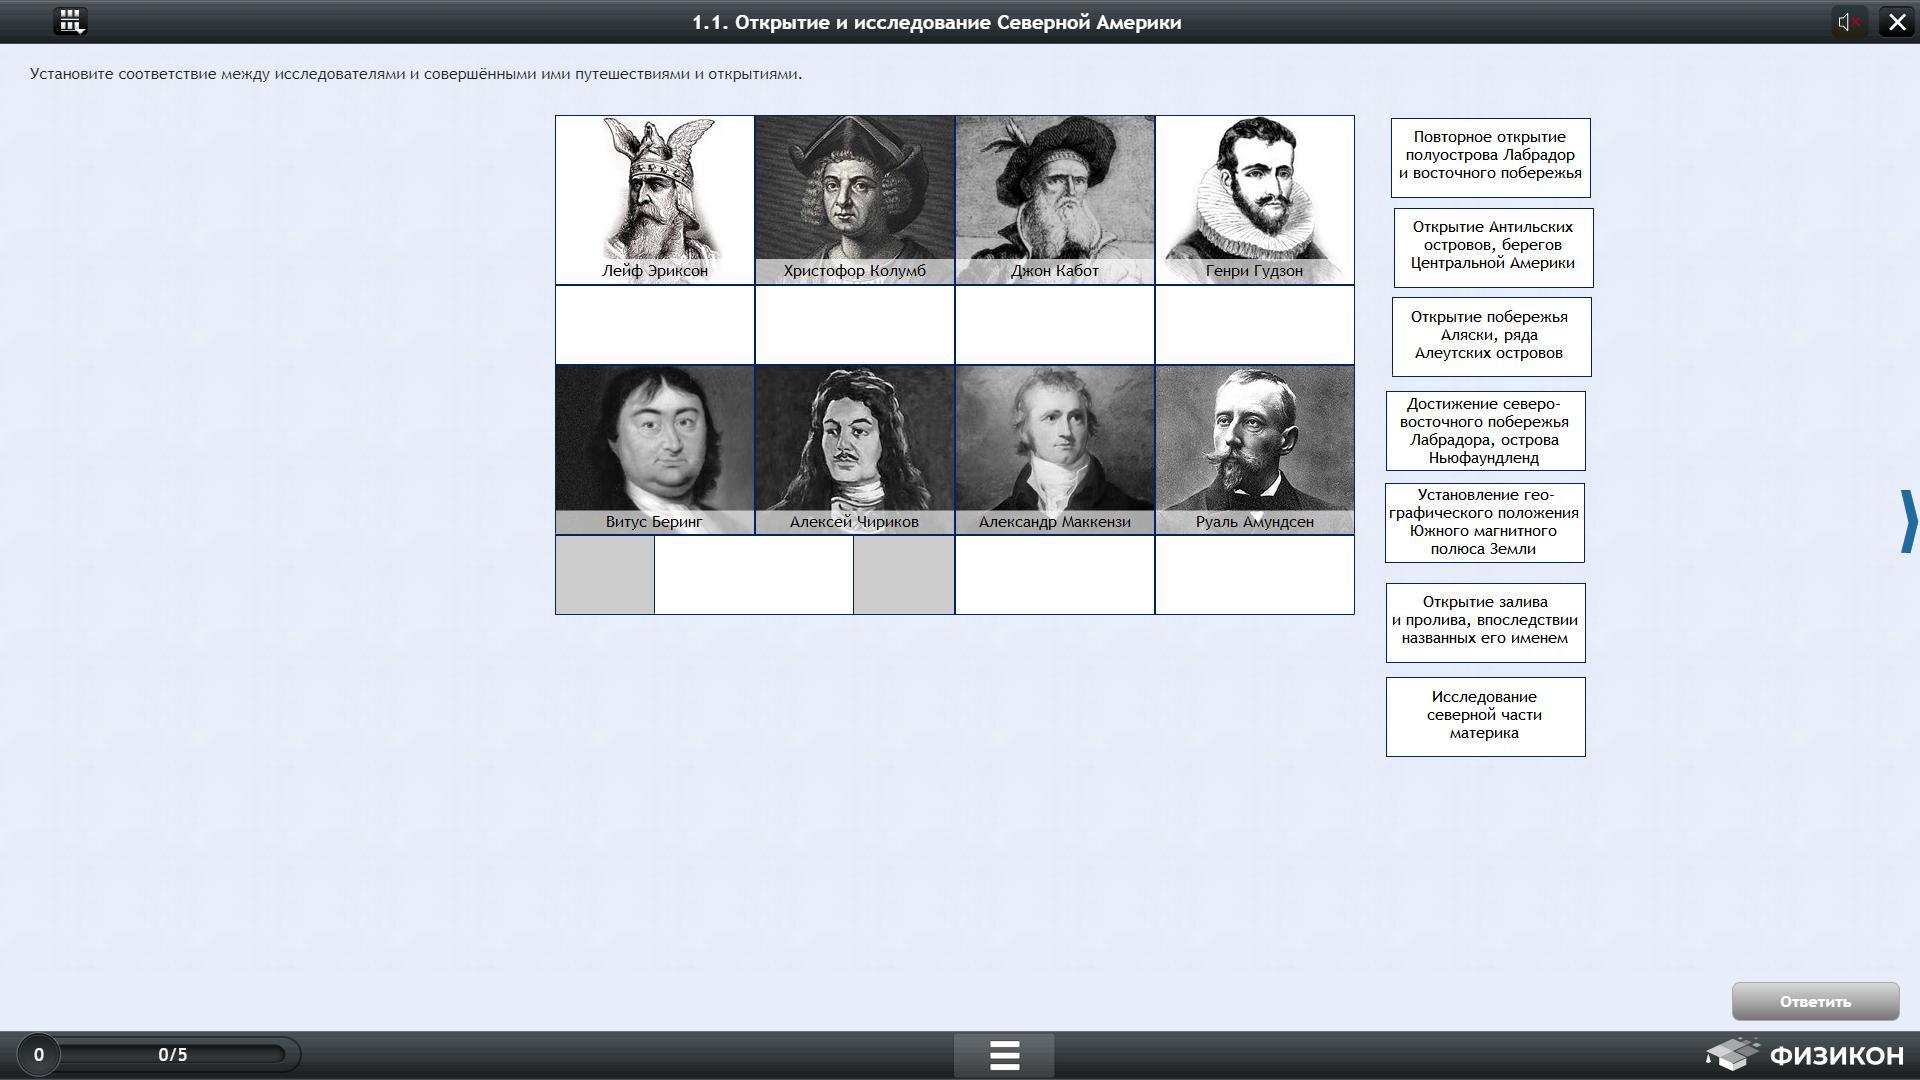Click the Ответить button

tap(1814, 1001)
